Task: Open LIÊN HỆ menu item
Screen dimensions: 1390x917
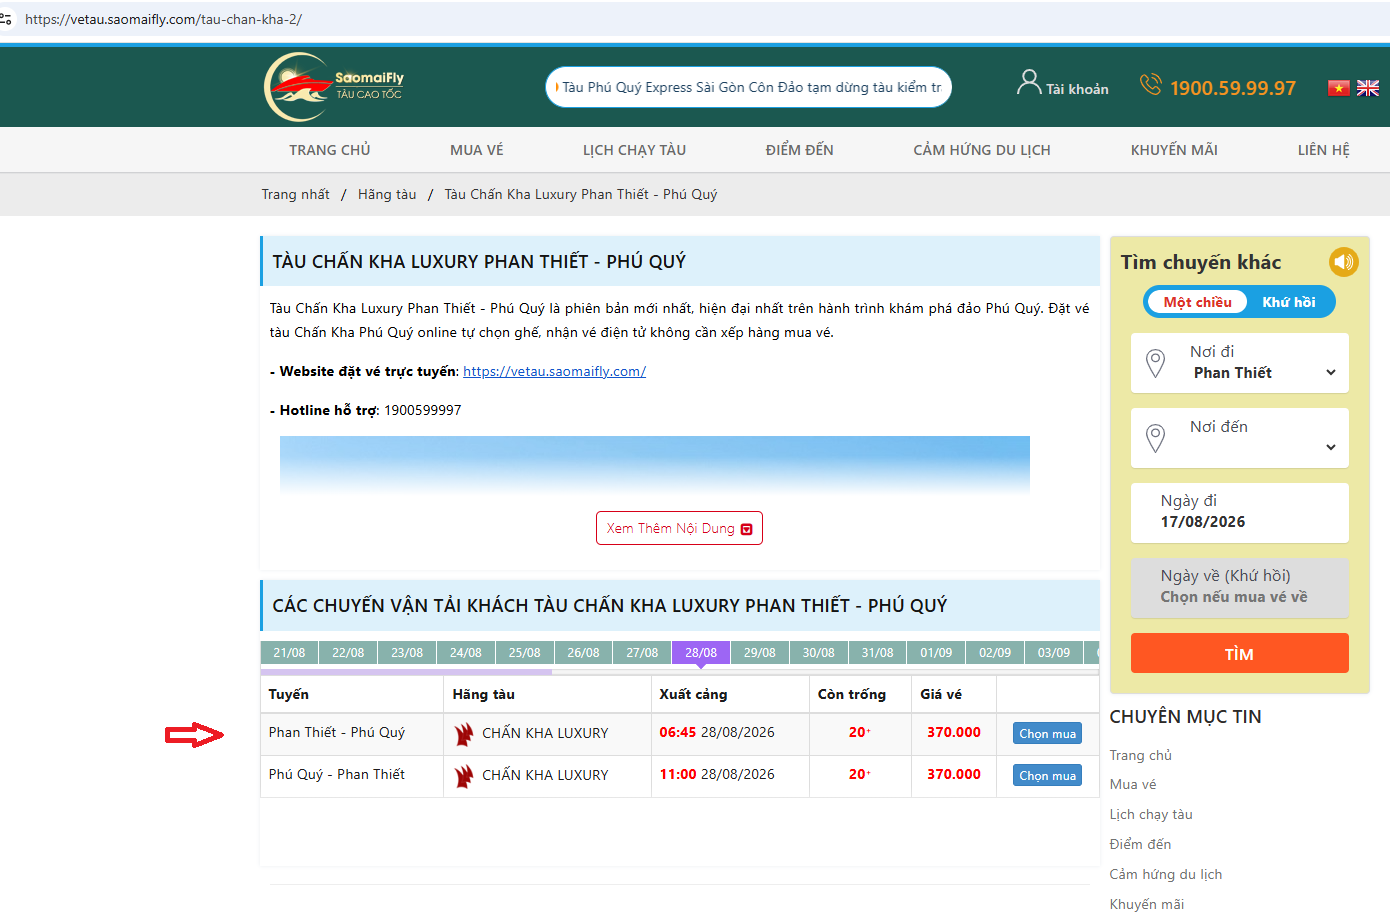Action: (x=1324, y=150)
